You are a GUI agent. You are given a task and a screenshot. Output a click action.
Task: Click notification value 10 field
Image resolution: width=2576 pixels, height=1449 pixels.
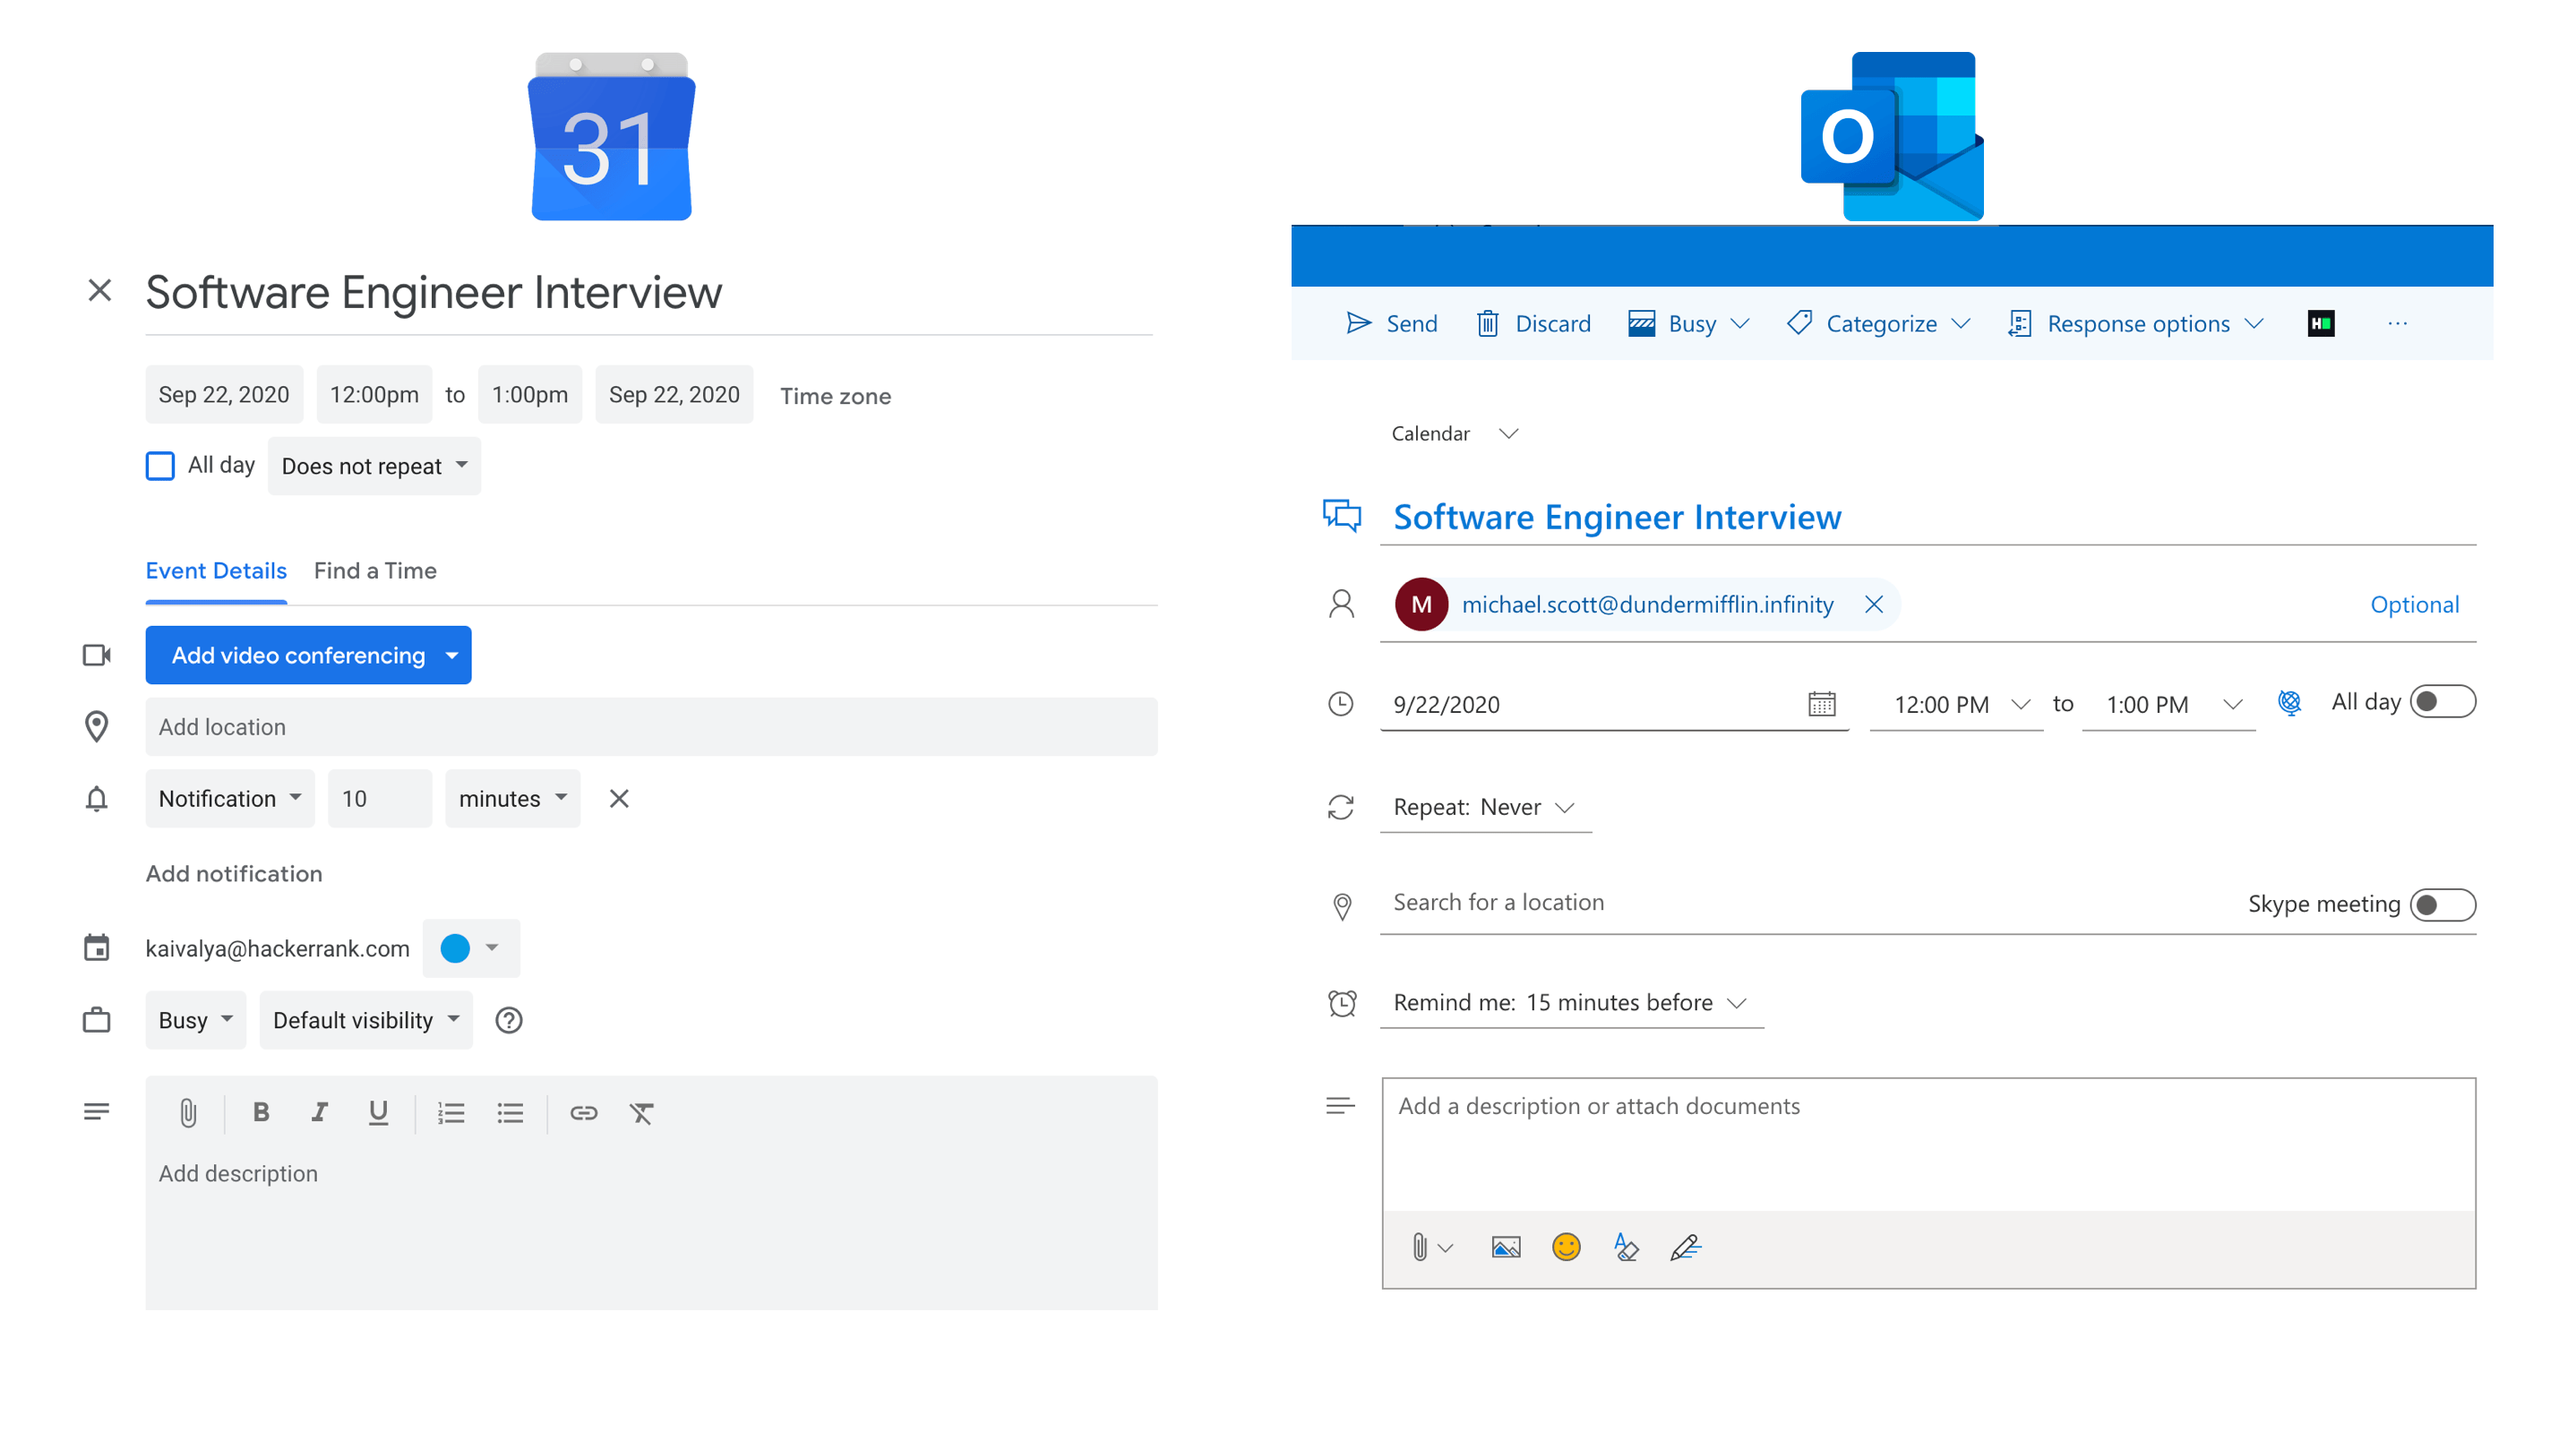point(380,798)
